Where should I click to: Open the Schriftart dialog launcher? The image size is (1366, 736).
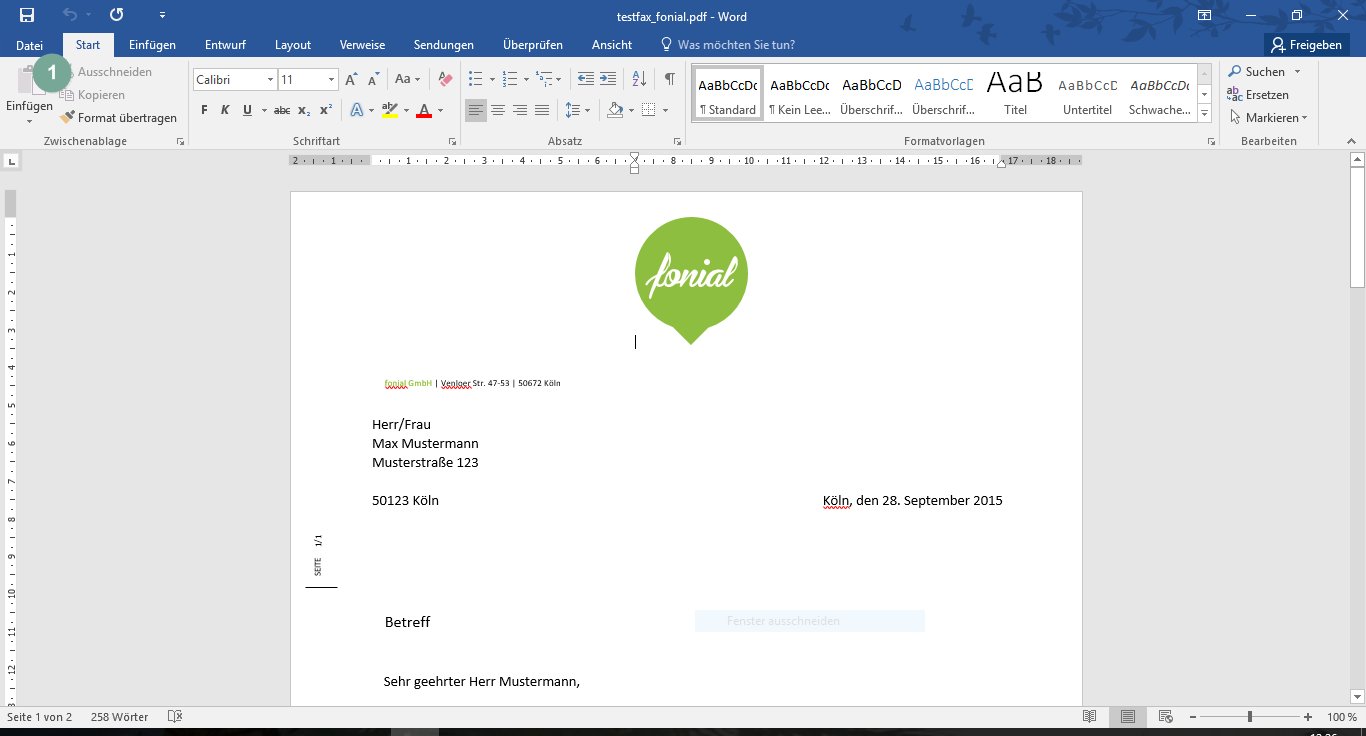tap(453, 142)
